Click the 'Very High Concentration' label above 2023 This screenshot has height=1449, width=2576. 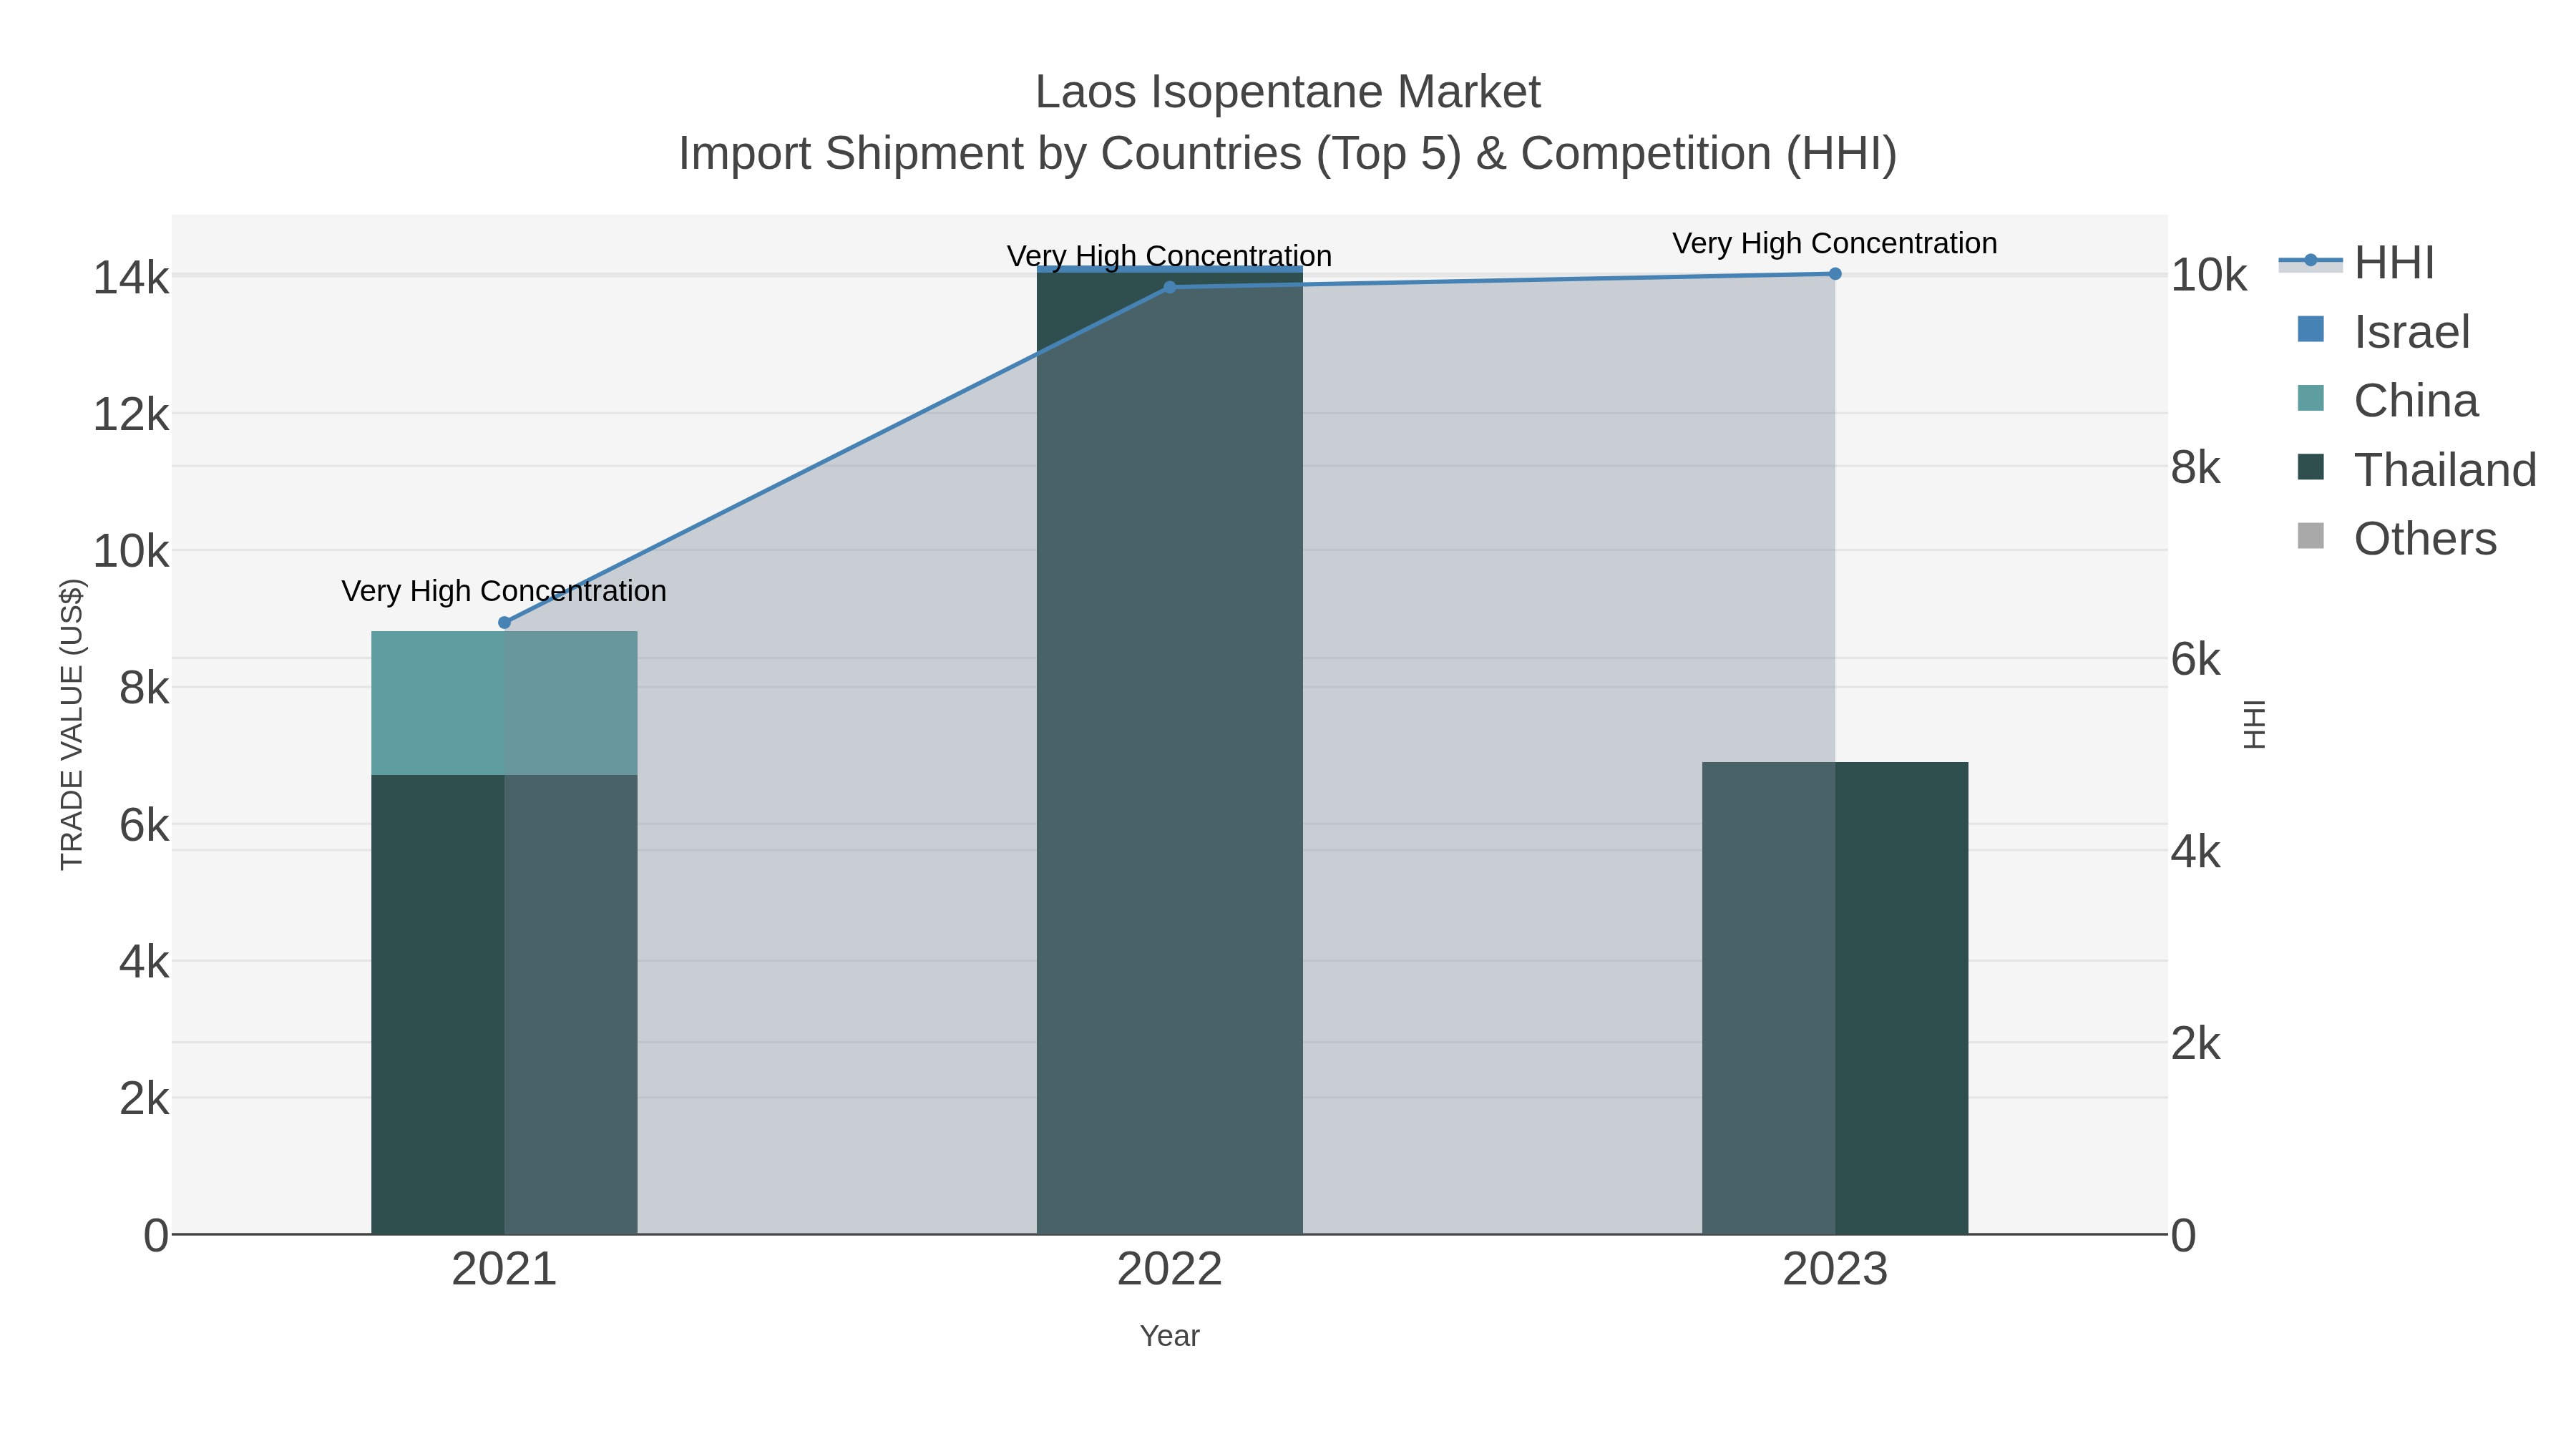tap(1835, 243)
